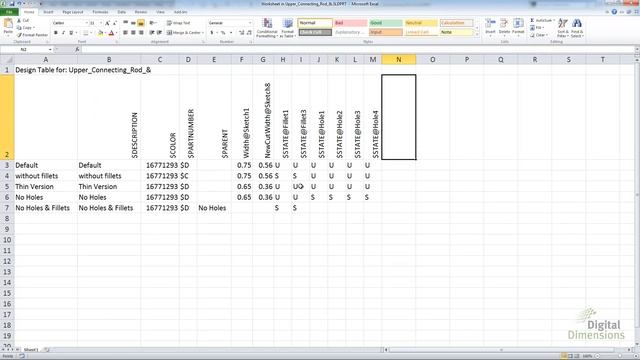Expand the Merge & Center dropdown arrow
Viewport: 640px width, 360px height.
pos(203,33)
